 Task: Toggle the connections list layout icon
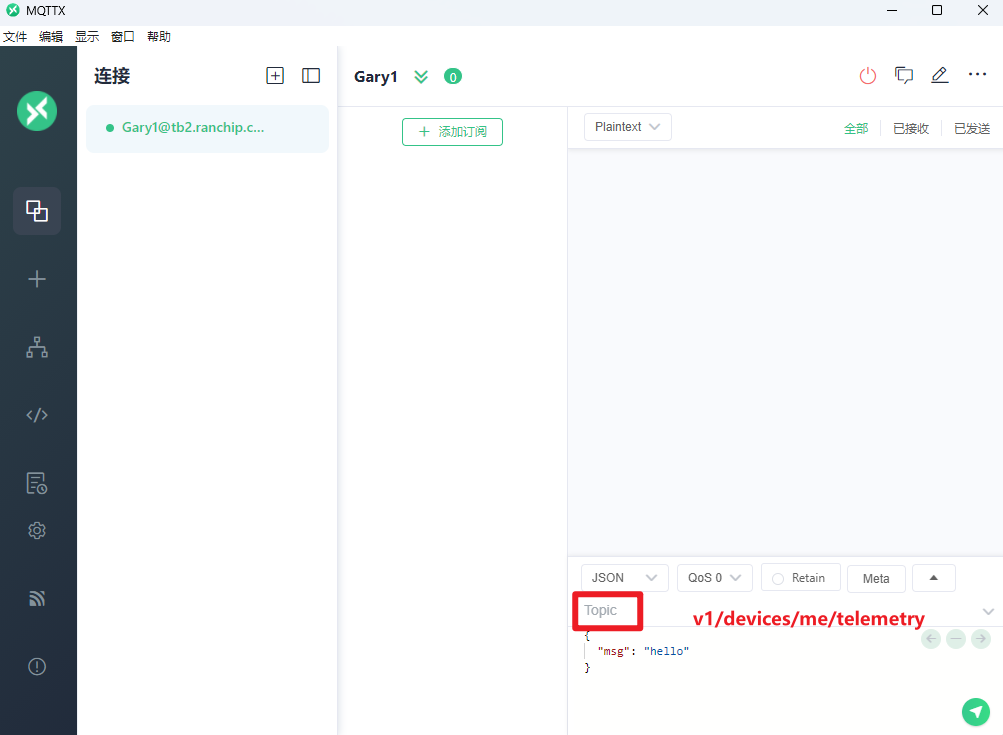311,75
